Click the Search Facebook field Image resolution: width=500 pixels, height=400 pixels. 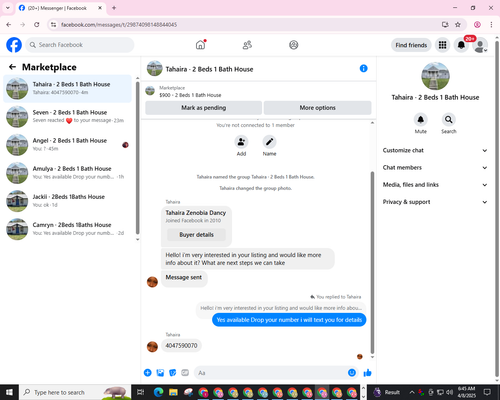point(80,45)
